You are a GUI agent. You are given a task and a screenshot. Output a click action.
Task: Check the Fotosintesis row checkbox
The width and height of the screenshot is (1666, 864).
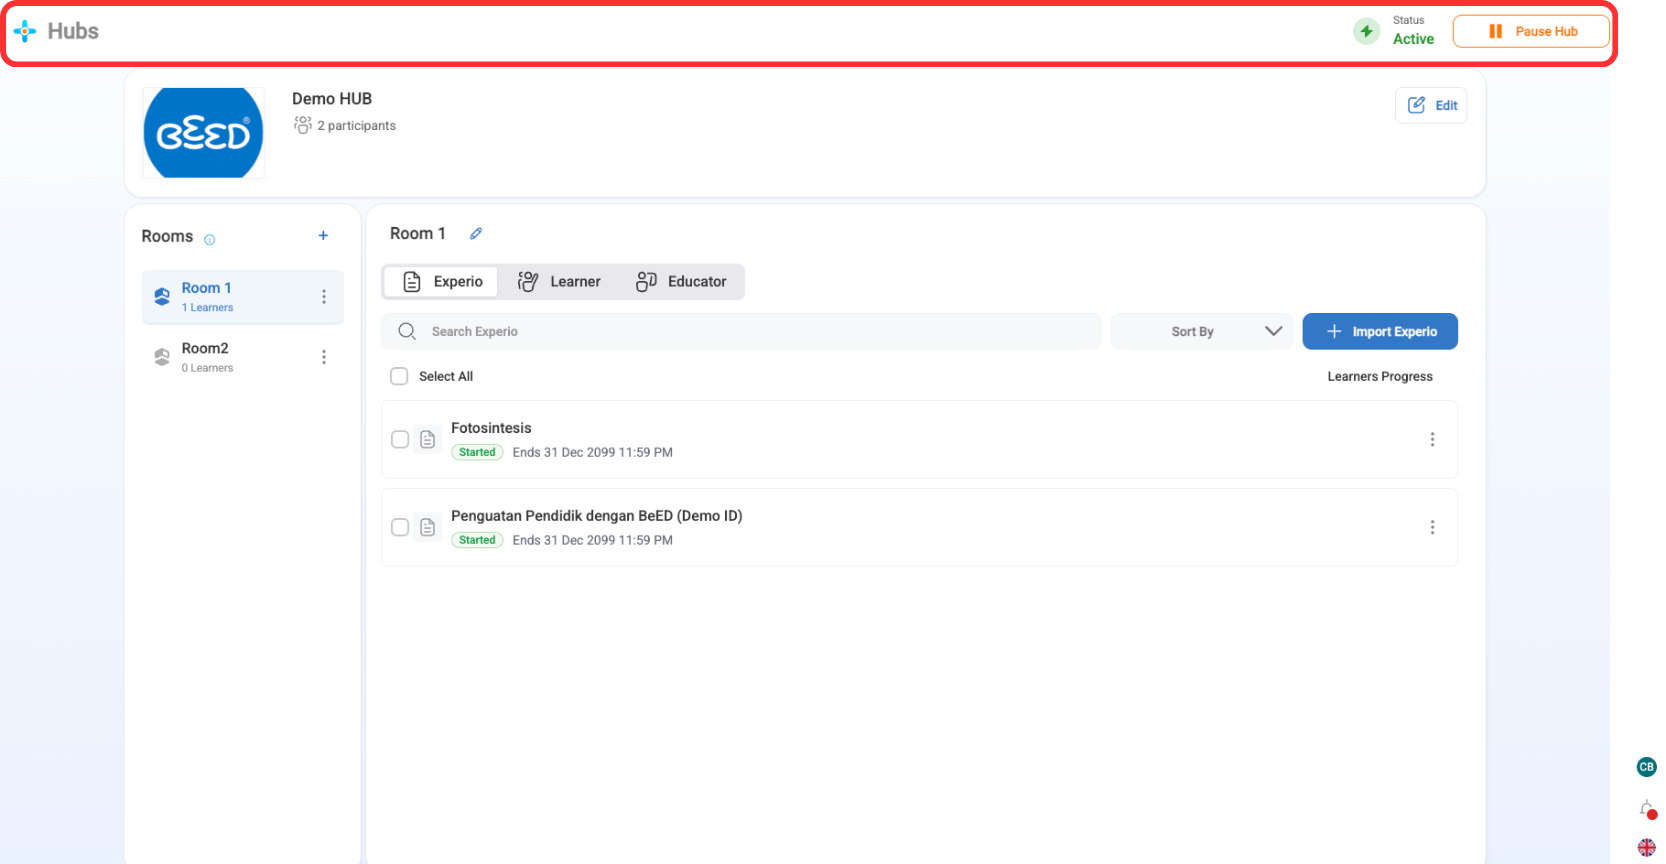click(x=400, y=439)
